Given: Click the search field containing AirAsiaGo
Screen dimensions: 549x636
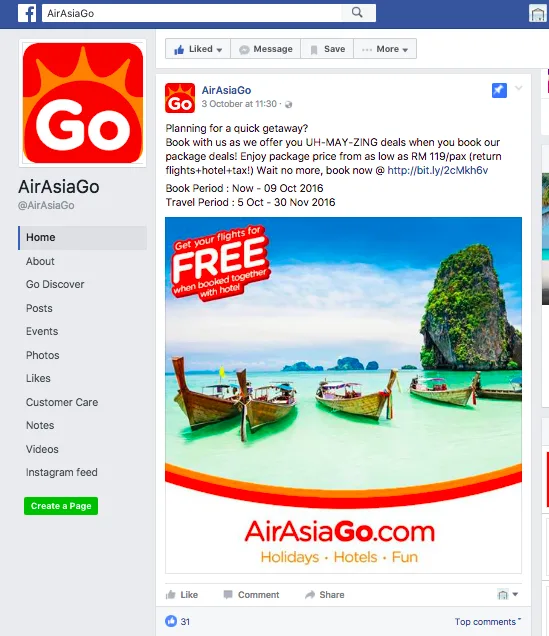Looking at the screenshot, I should point(192,13).
